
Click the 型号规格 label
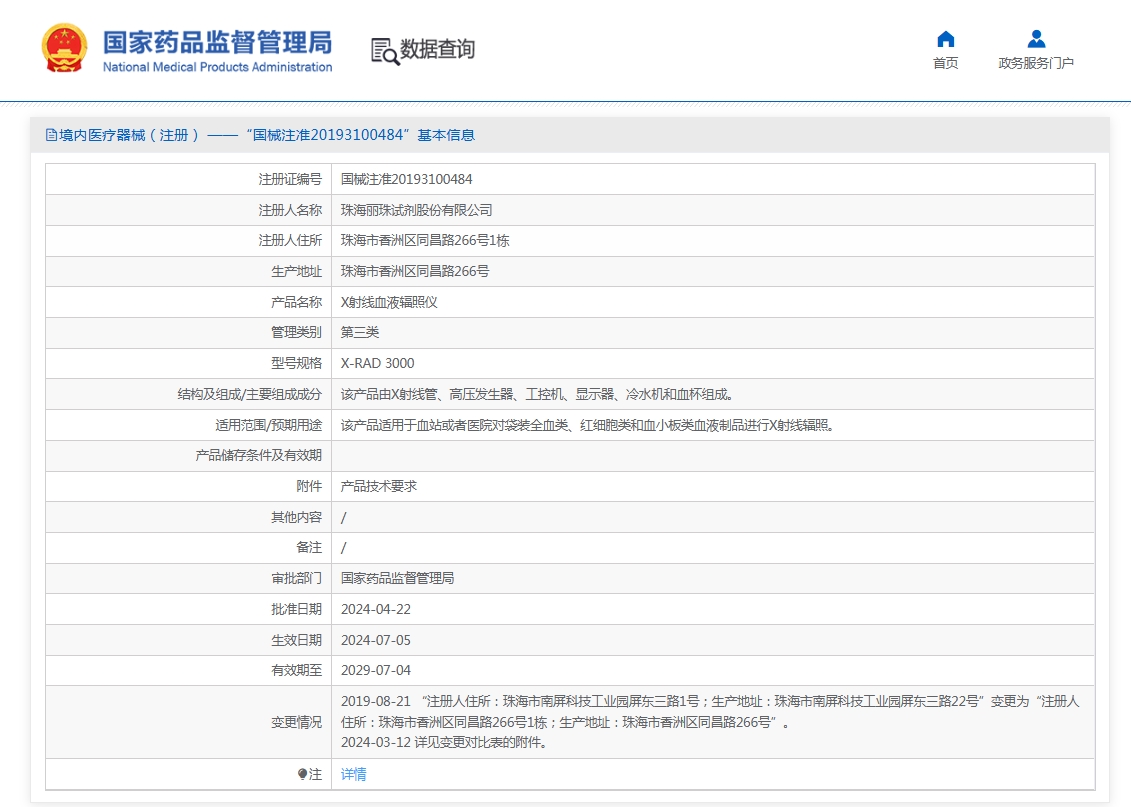click(x=296, y=363)
